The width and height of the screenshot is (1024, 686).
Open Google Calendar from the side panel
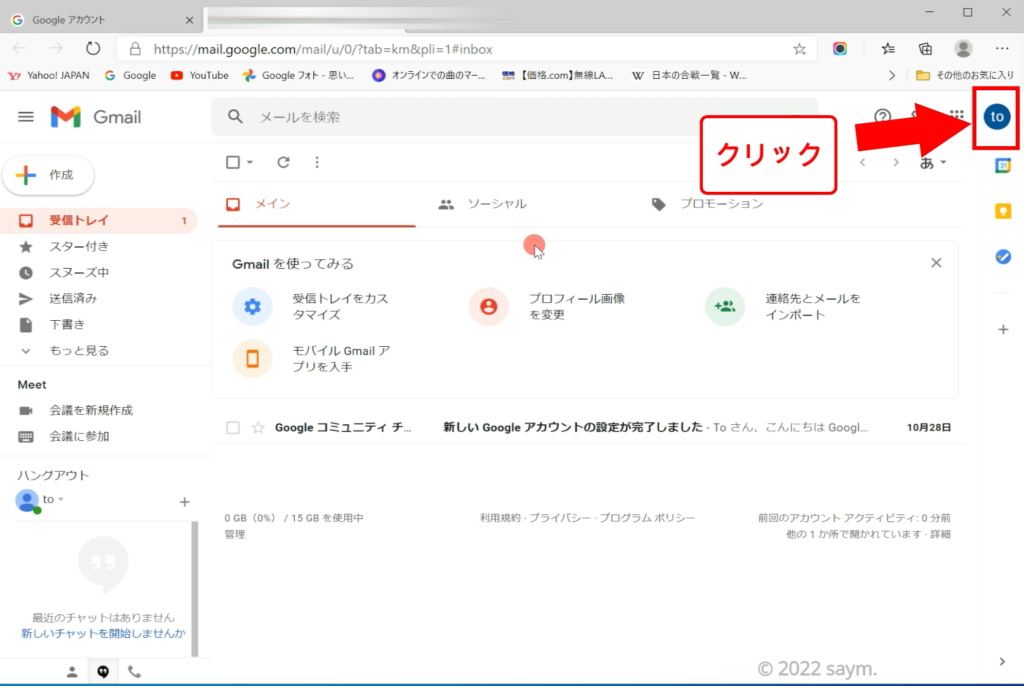1003,166
